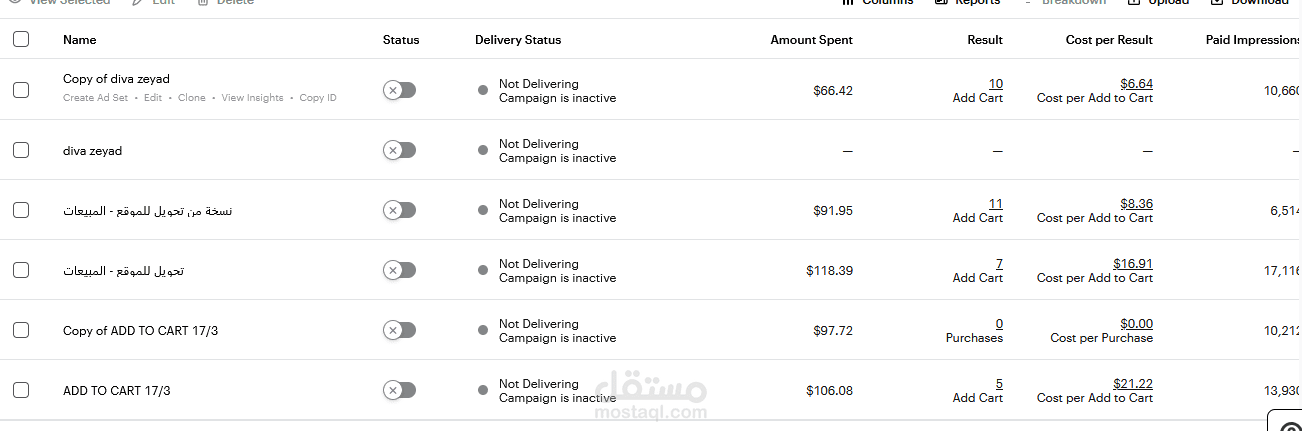Tick the select-all checkbox in the table header
Screen dimensions: 1302x431
[x=21, y=40]
